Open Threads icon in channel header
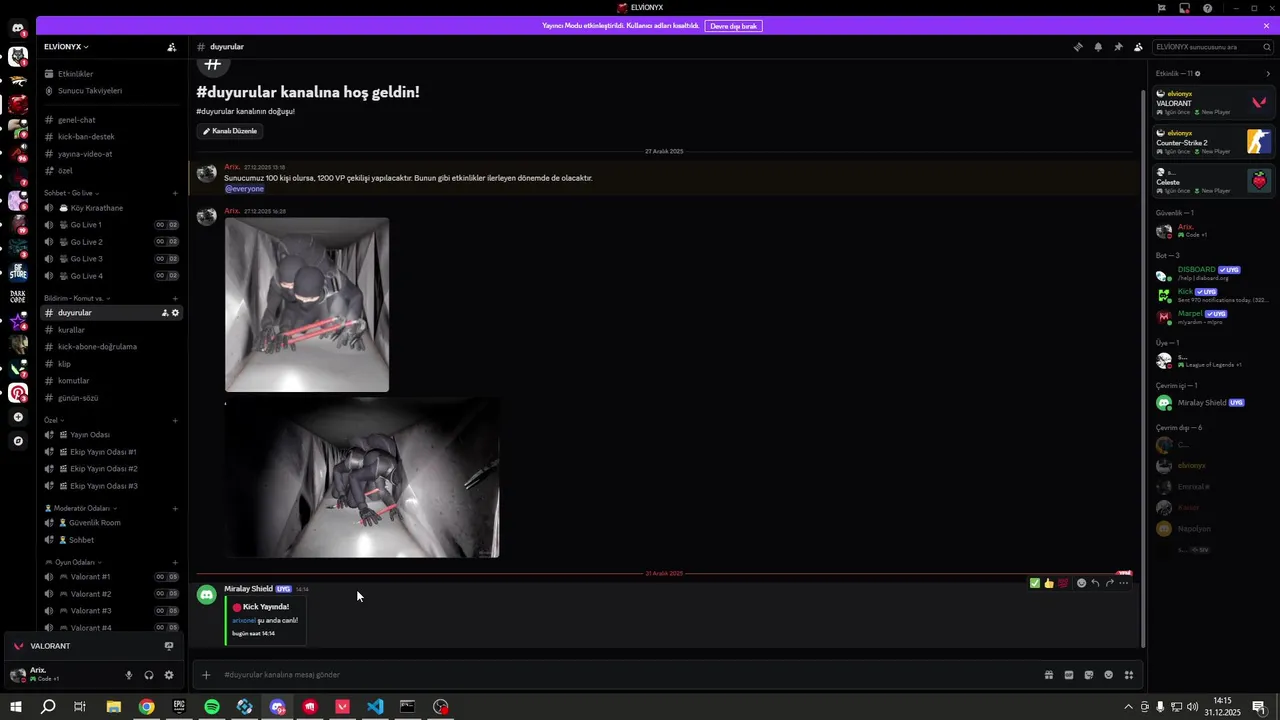This screenshot has width=1280, height=720. click(1078, 47)
